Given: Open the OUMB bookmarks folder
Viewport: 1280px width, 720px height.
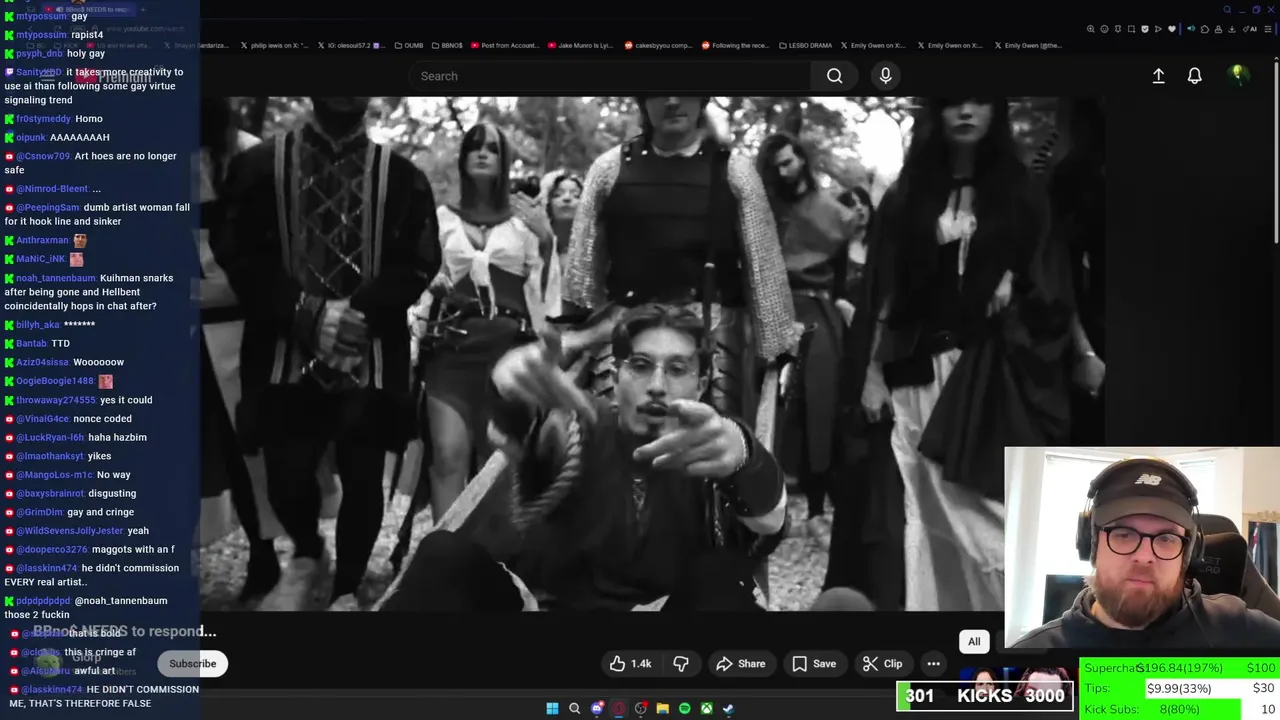Looking at the screenshot, I should click(x=409, y=45).
